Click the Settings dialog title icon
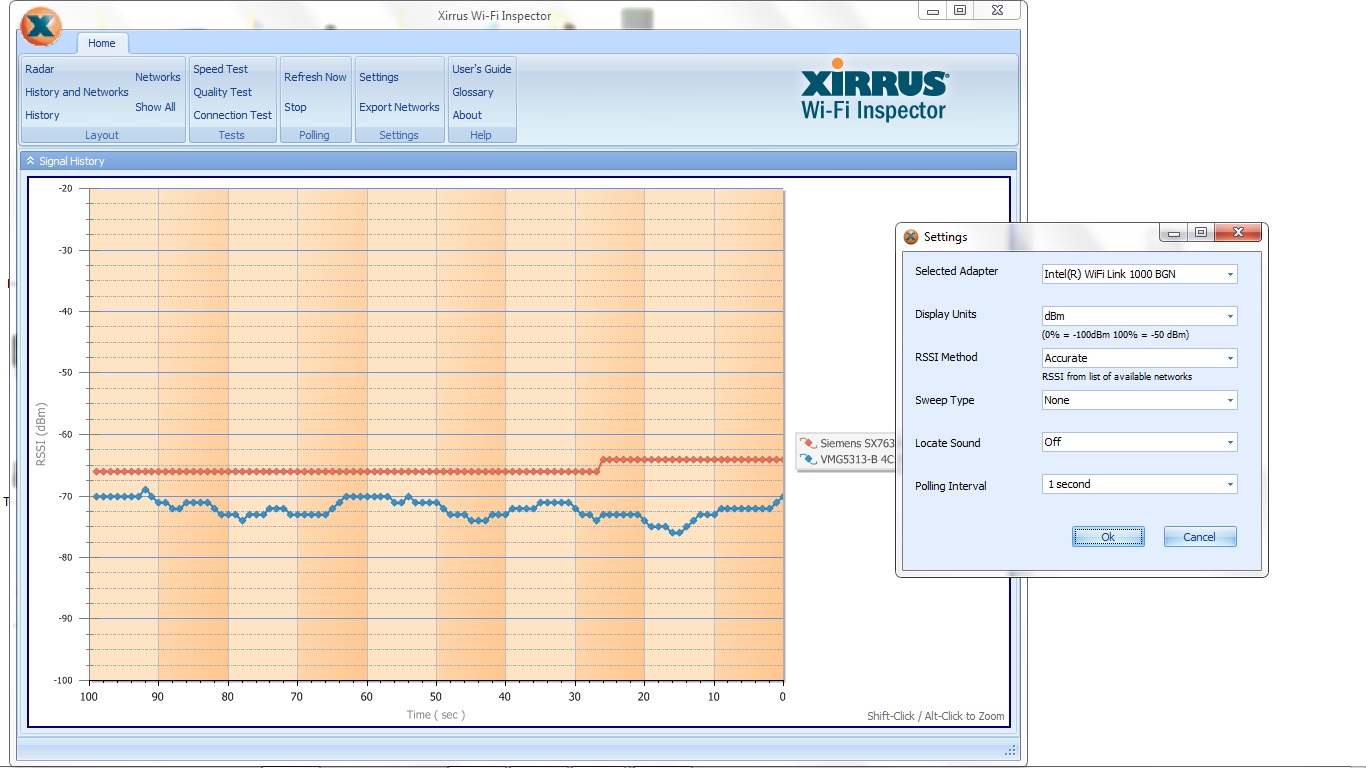The width and height of the screenshot is (1366, 768). pos(911,237)
